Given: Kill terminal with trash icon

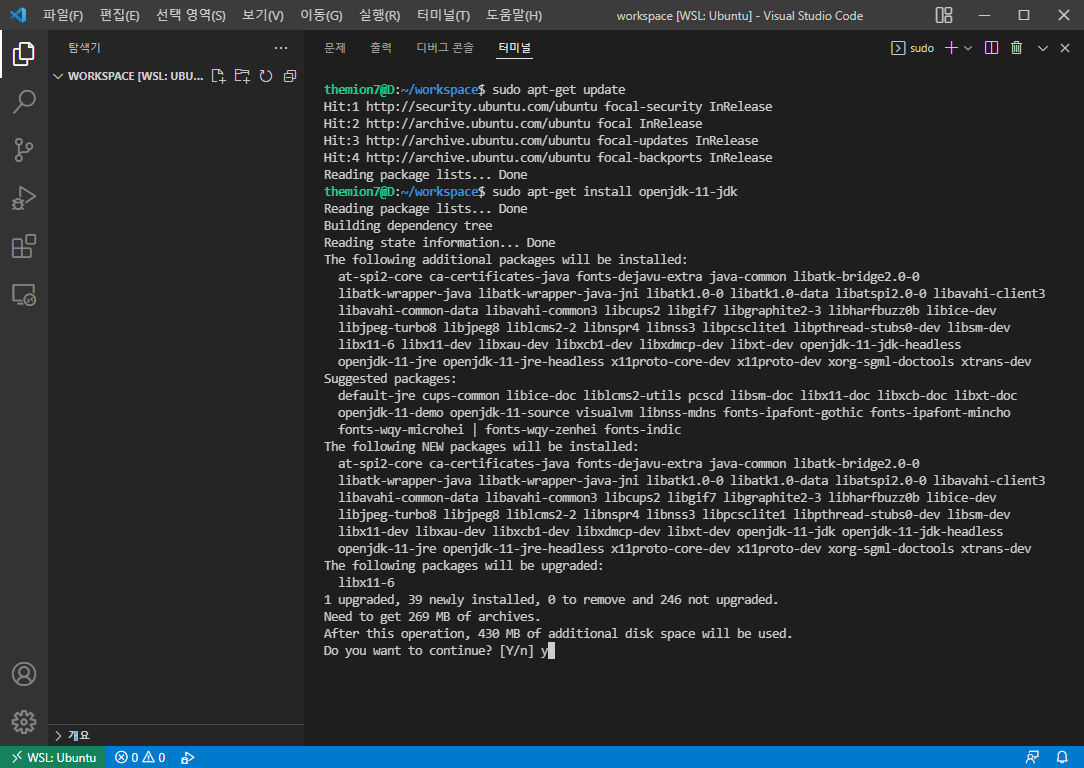Looking at the screenshot, I should [x=1016, y=48].
